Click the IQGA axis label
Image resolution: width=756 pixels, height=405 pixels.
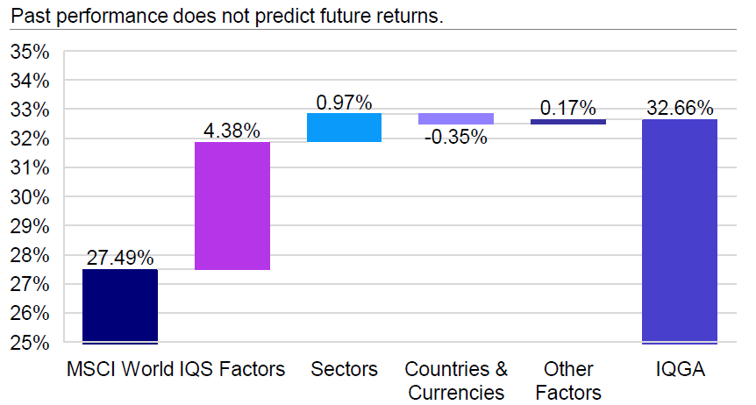click(680, 369)
